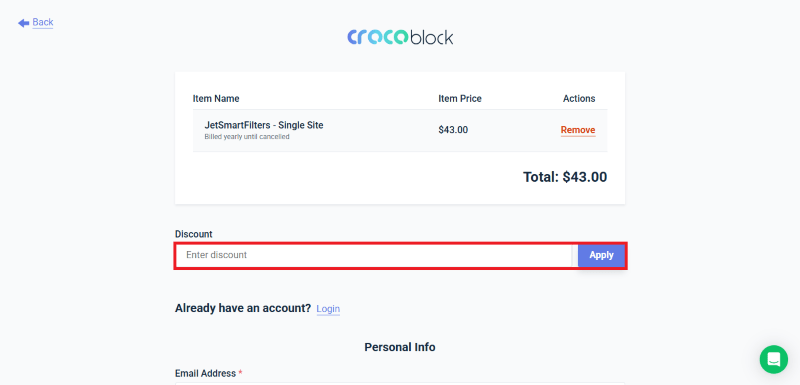Image resolution: width=800 pixels, height=385 pixels.
Task: Remove JetSmartFilters from the cart
Action: click(578, 130)
